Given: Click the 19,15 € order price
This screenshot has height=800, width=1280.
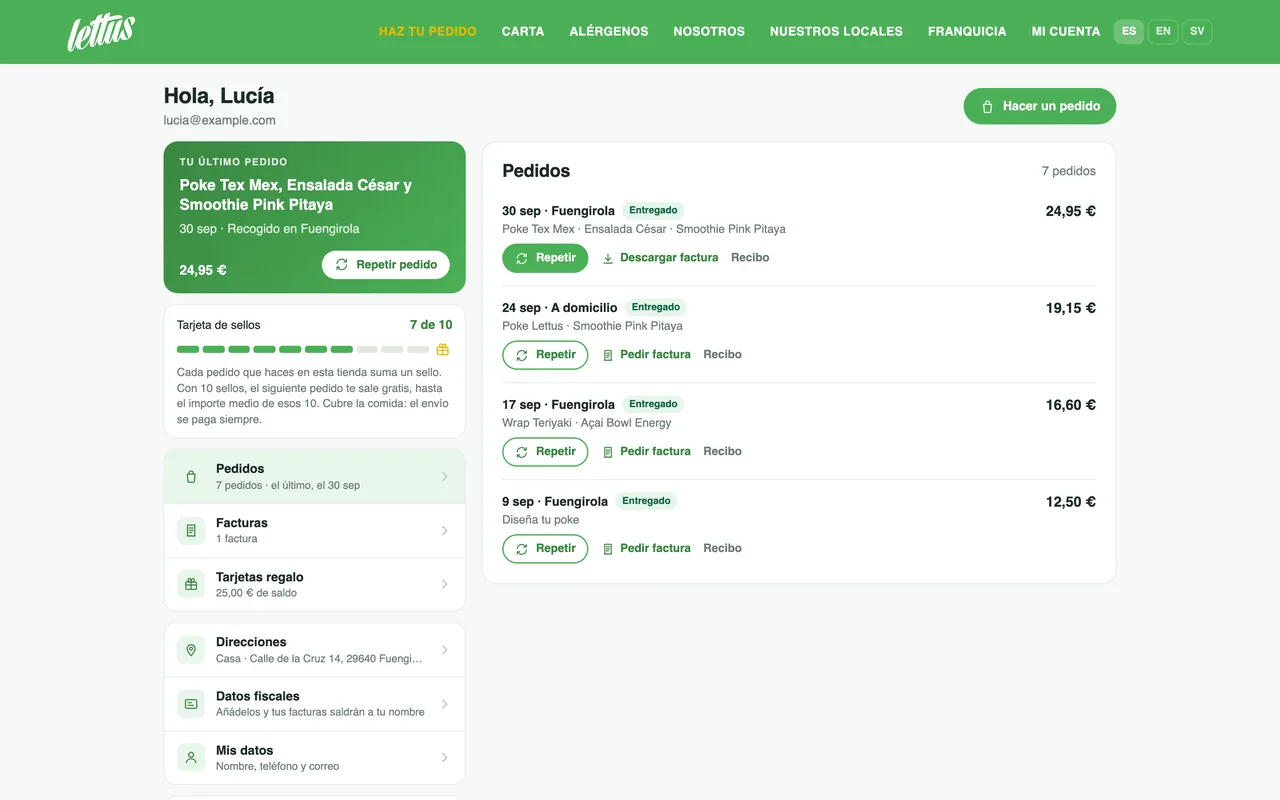Looking at the screenshot, I should click(x=1071, y=308).
